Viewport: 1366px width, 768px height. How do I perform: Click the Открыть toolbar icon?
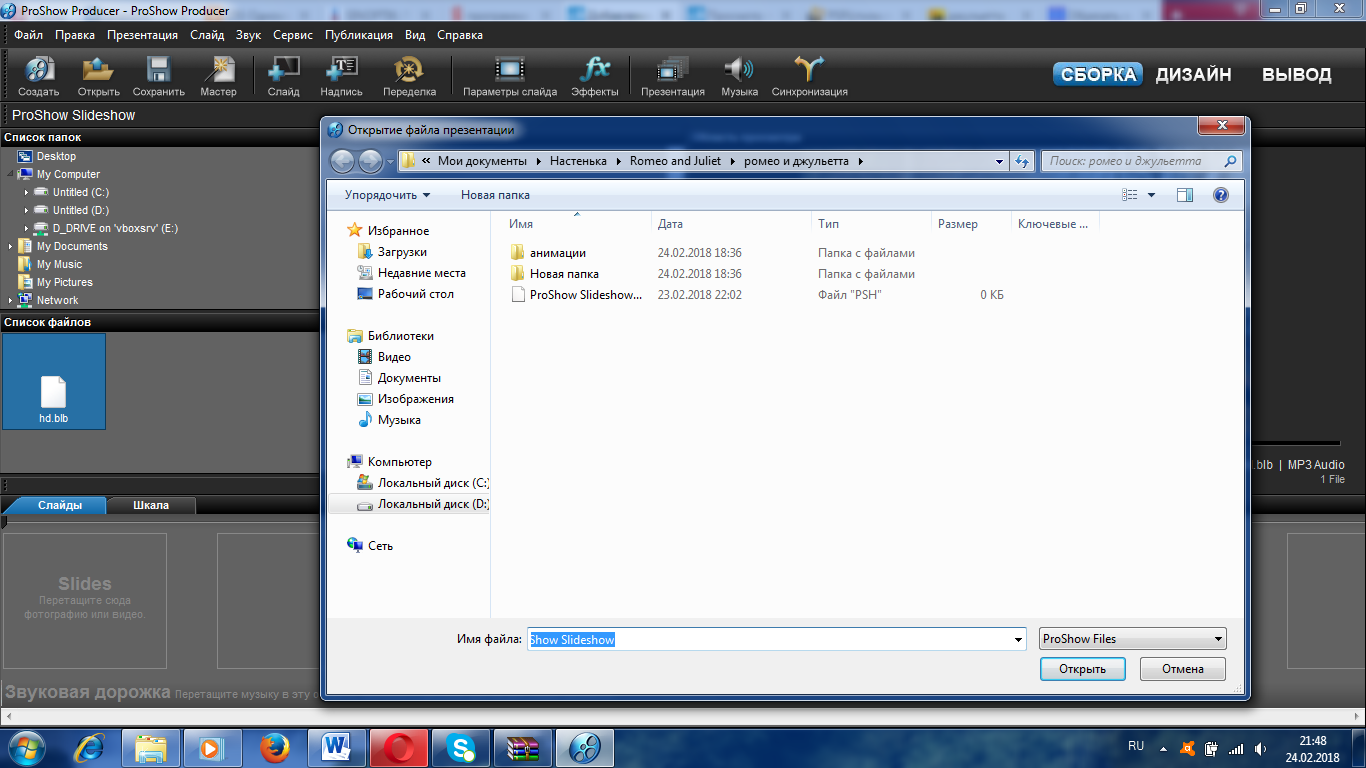(98, 70)
